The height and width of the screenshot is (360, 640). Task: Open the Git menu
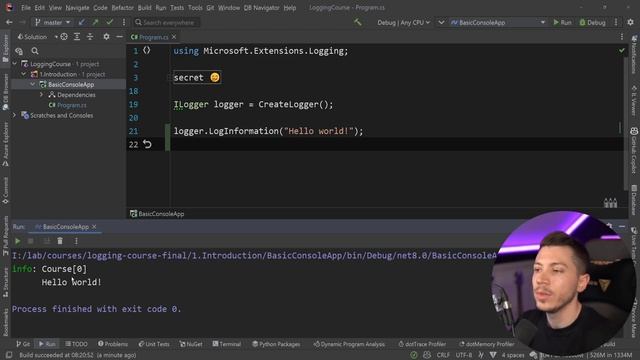[210, 8]
